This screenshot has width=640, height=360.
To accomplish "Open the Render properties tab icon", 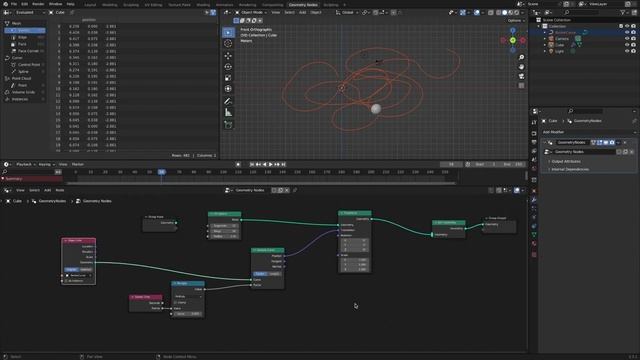I will click(534, 133).
